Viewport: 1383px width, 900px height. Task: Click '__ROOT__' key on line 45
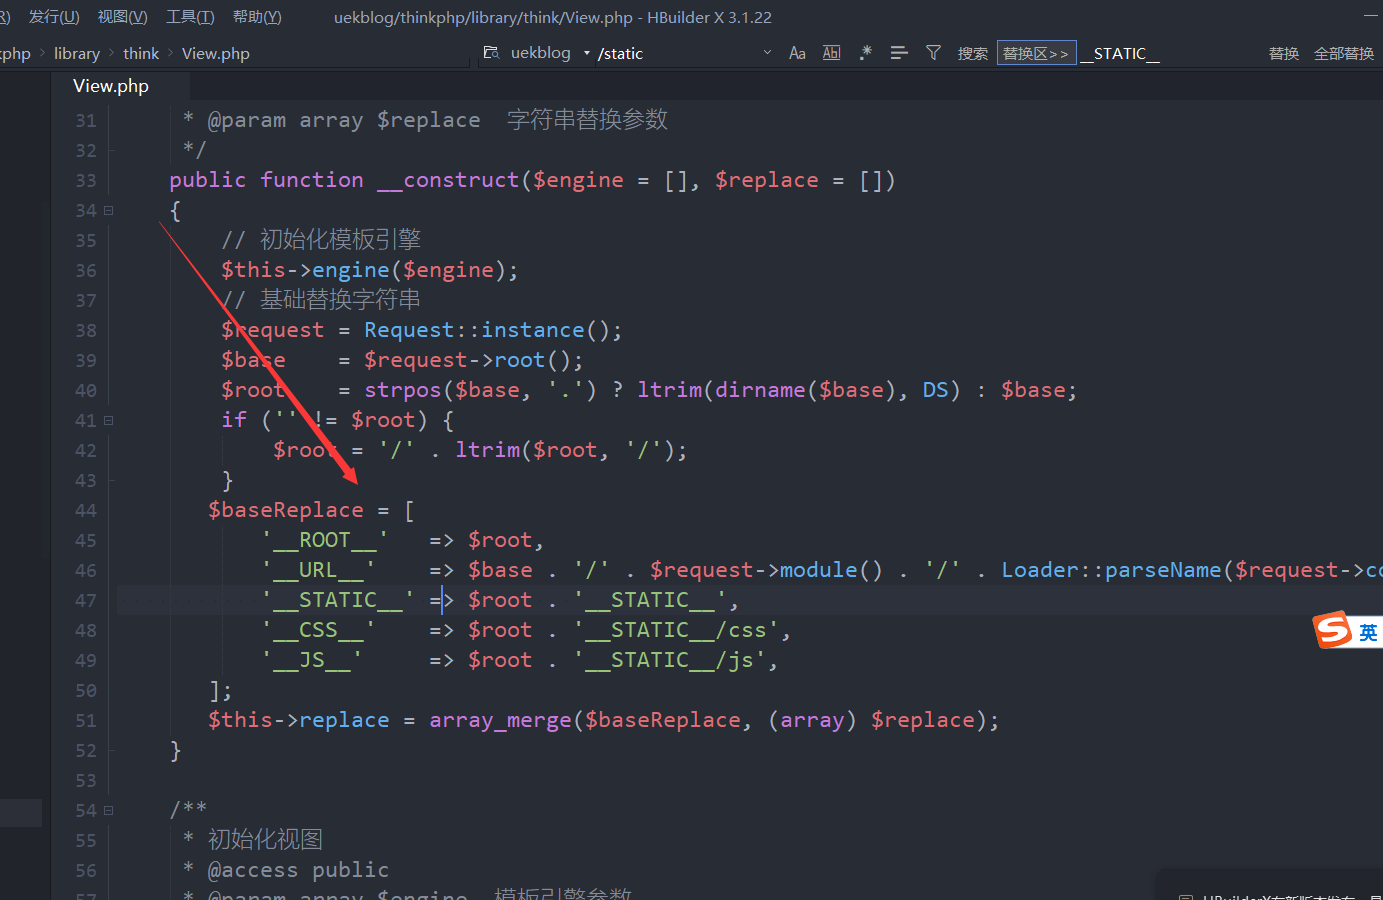tap(325, 540)
